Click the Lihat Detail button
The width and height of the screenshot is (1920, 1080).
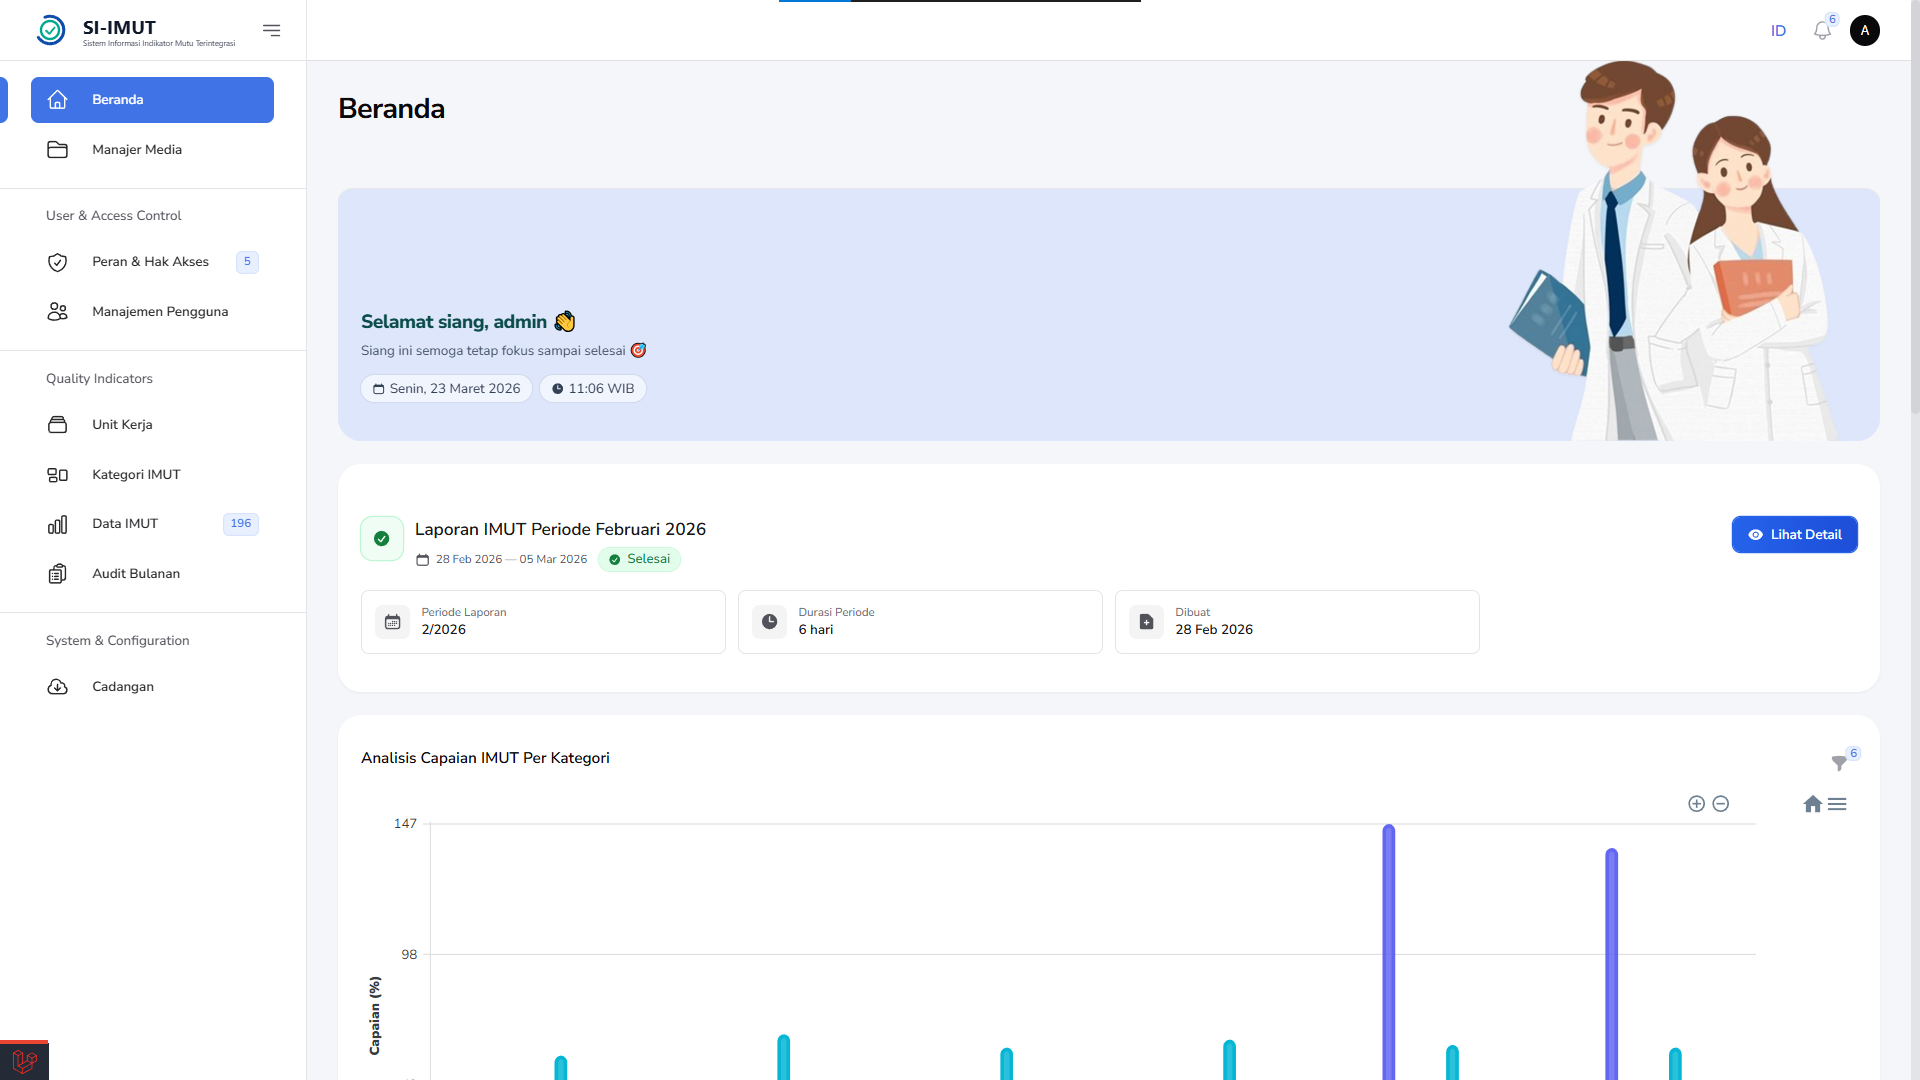[1794, 534]
